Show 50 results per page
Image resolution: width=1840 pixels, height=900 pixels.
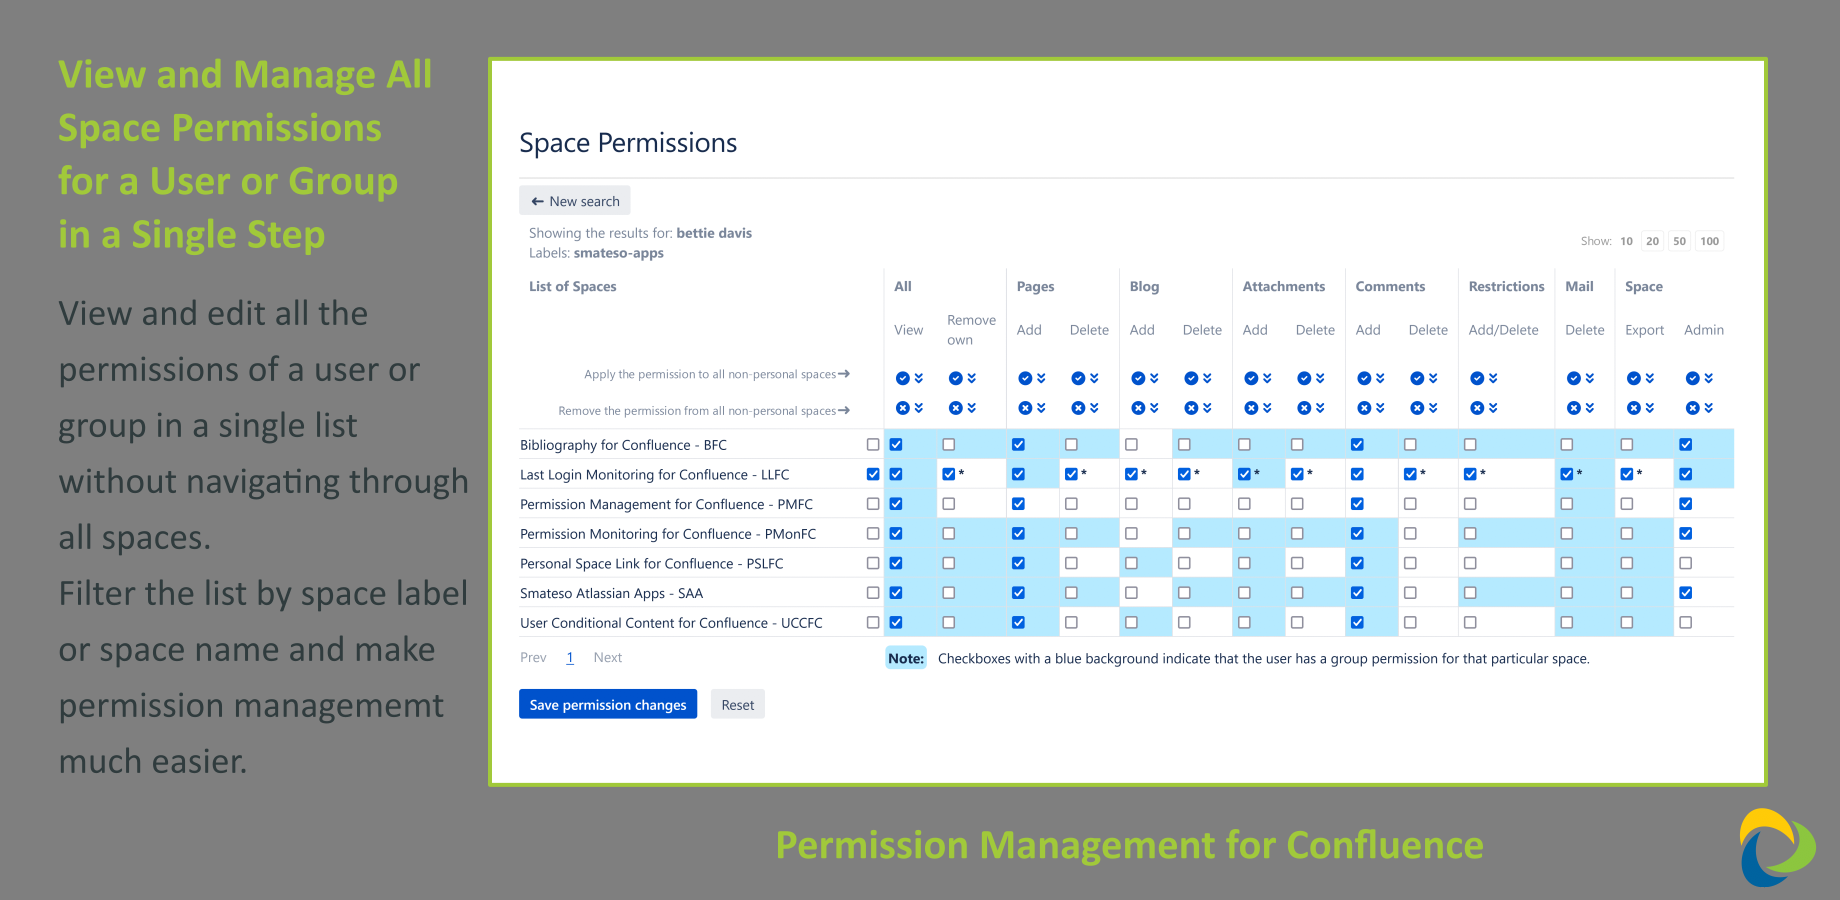click(1680, 241)
